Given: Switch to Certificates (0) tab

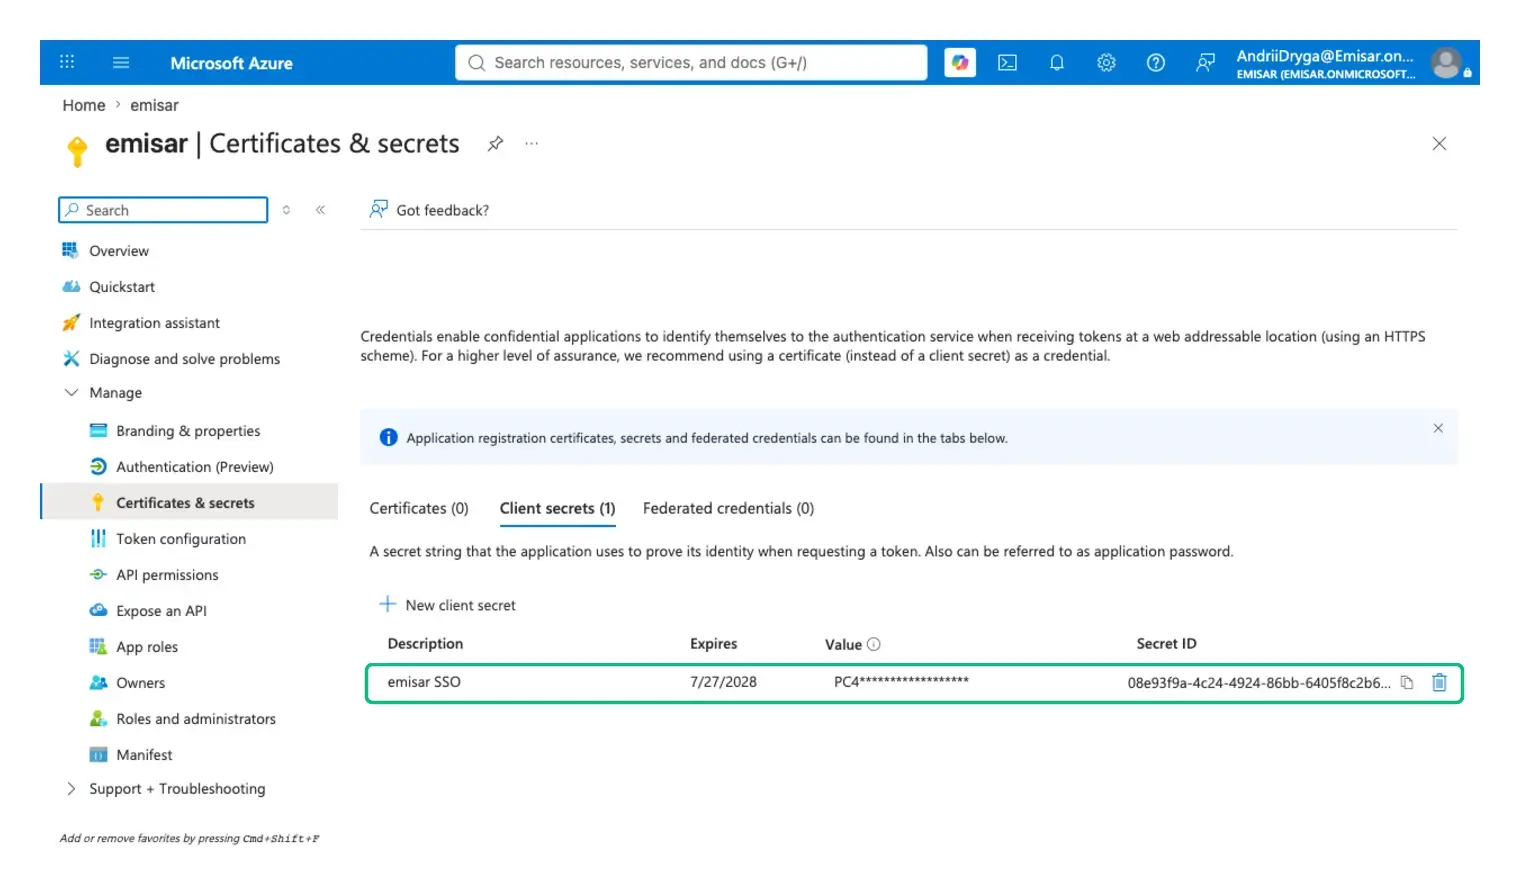Looking at the screenshot, I should pyautogui.click(x=419, y=508).
